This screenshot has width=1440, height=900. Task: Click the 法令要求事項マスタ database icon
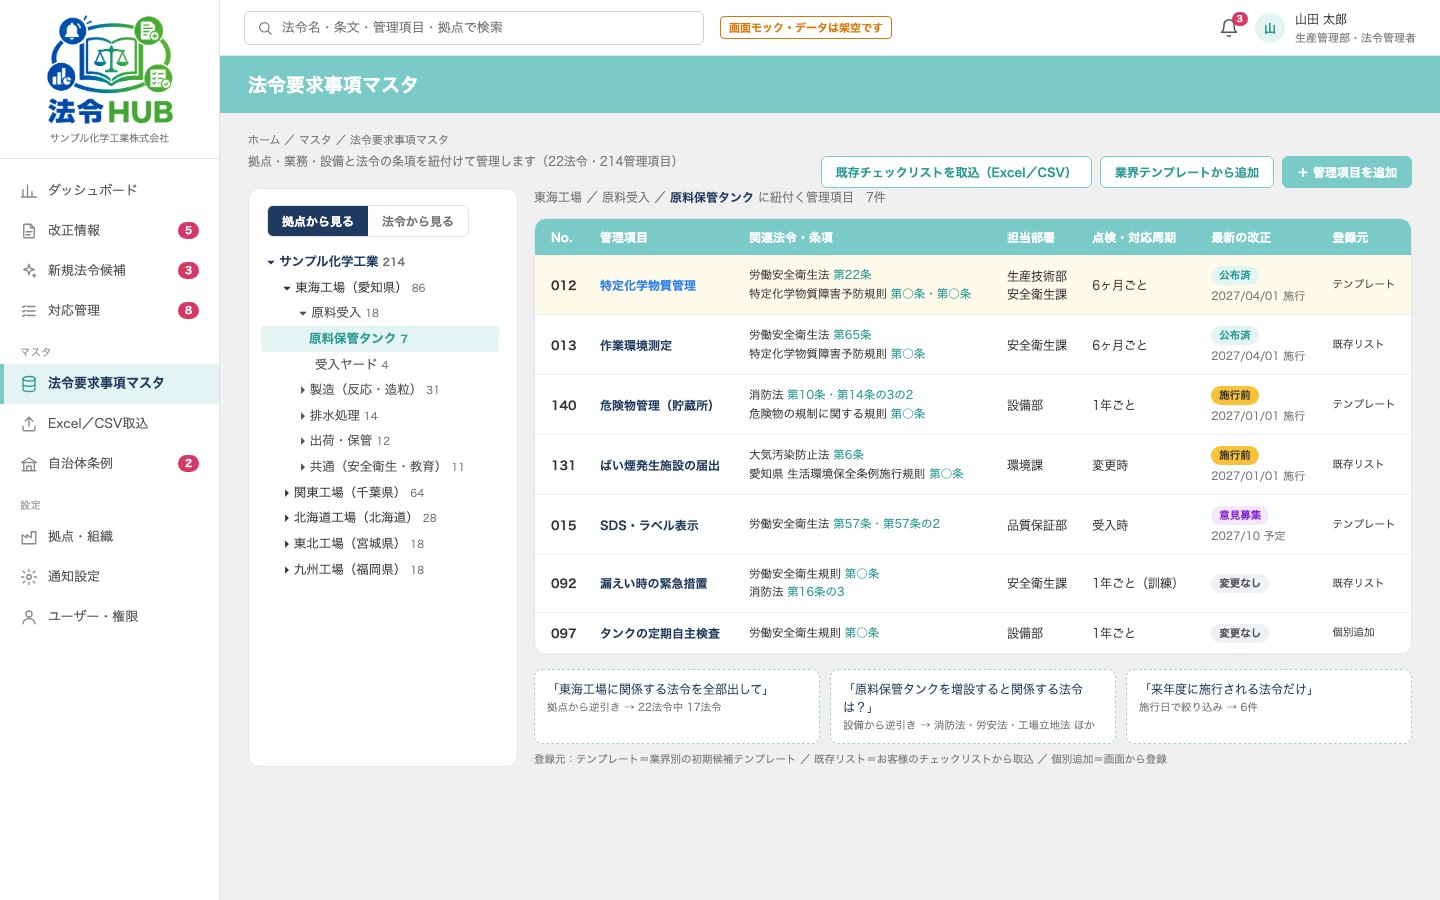tap(29, 383)
